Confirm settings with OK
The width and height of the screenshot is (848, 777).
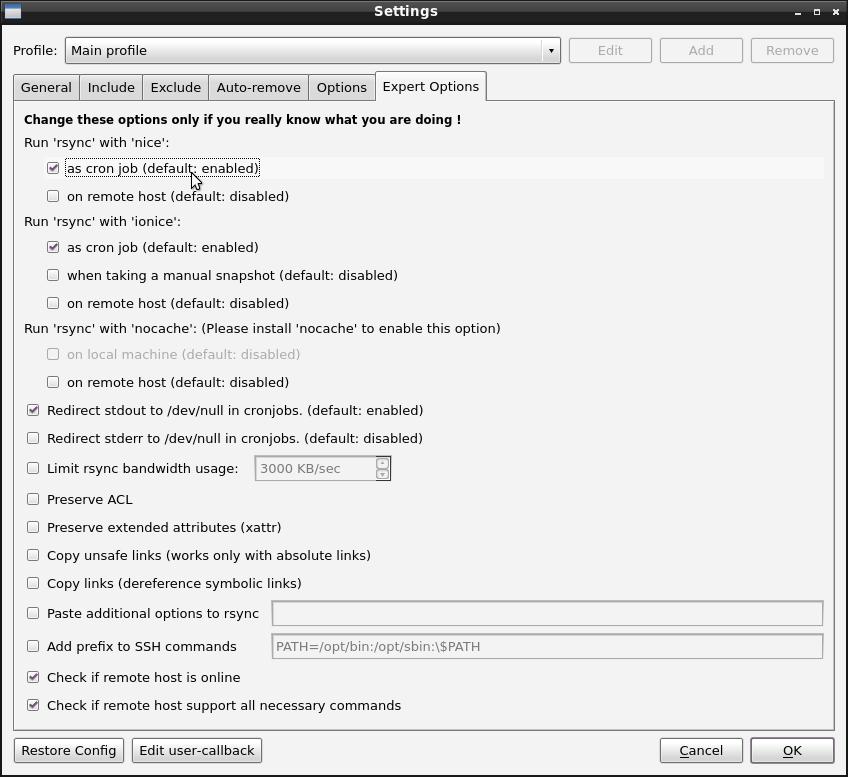(x=791, y=750)
